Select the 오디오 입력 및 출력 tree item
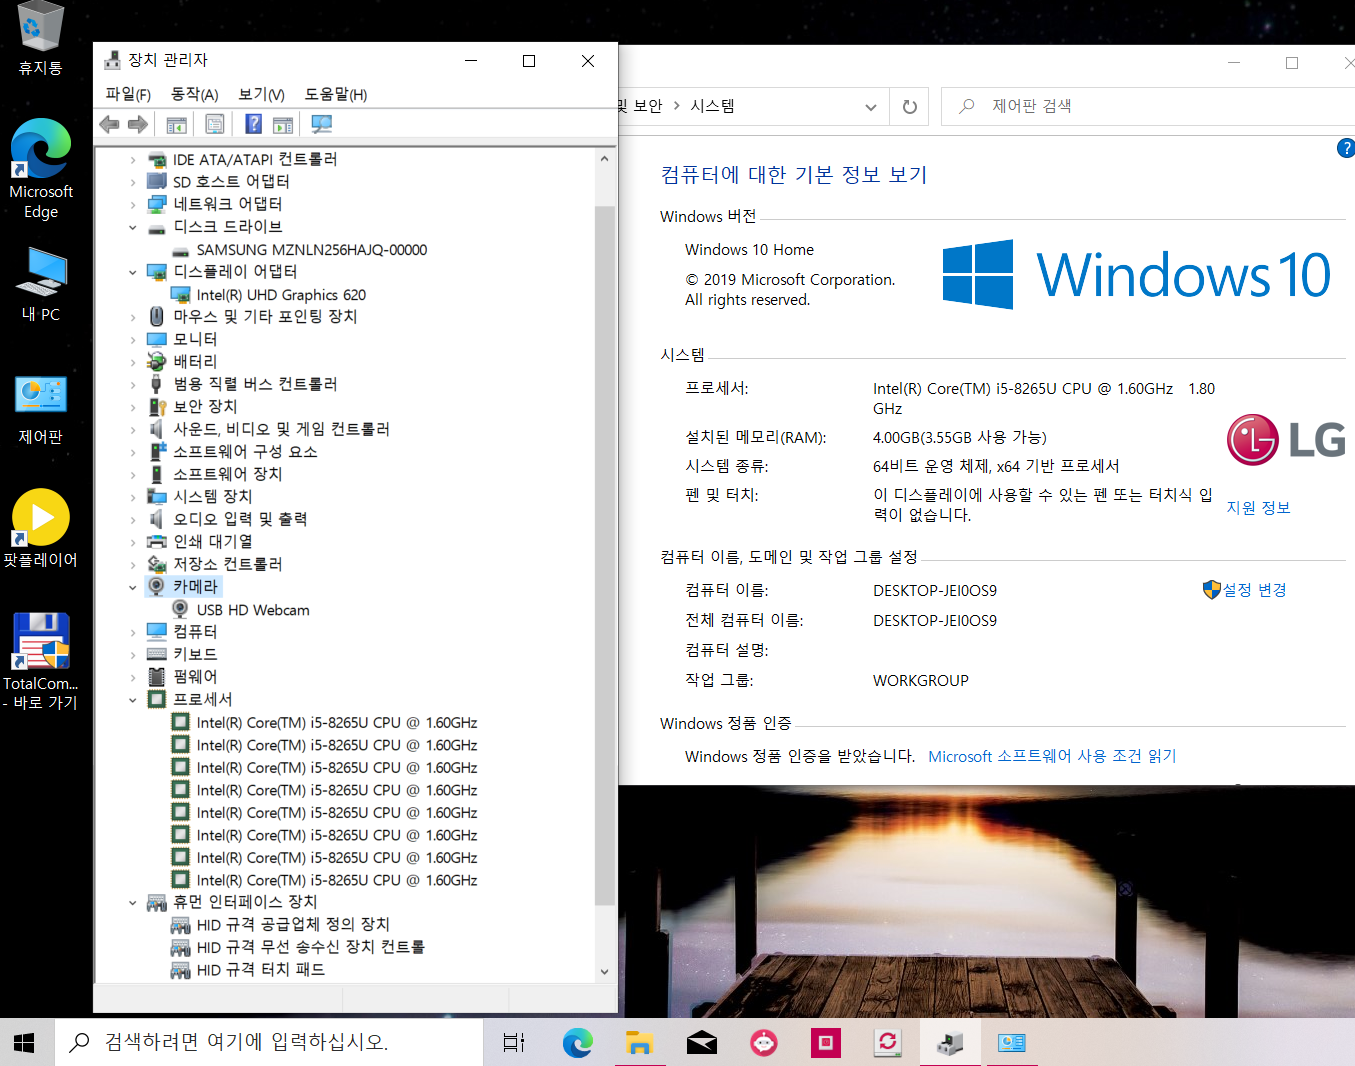 point(240,519)
